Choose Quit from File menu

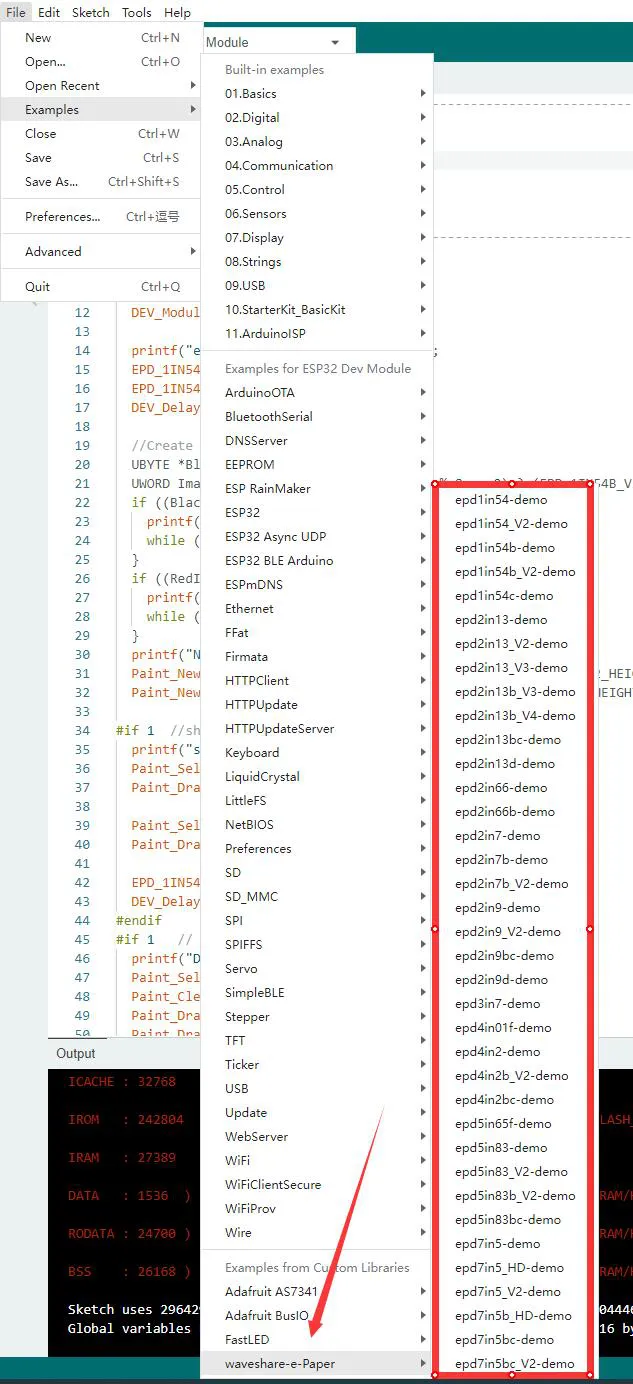tap(101, 287)
